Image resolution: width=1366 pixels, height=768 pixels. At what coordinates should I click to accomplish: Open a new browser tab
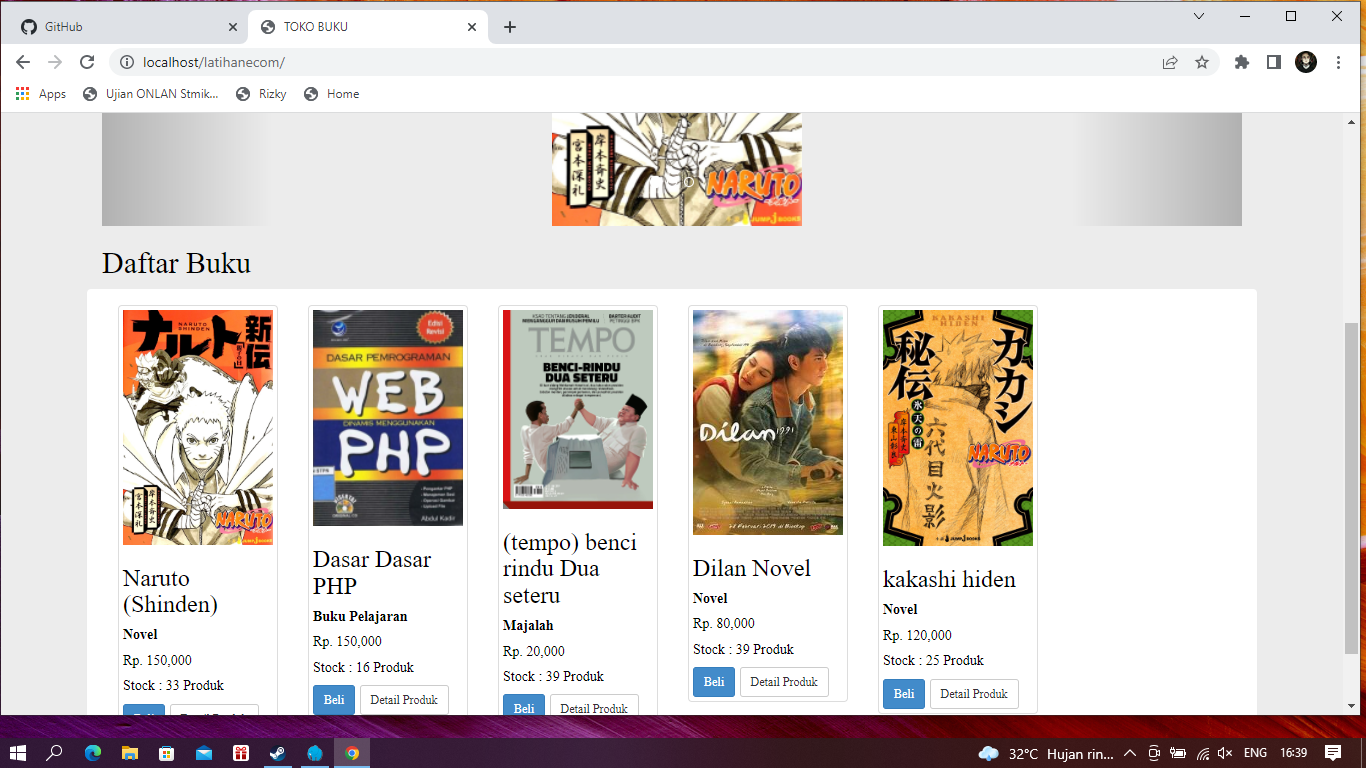(x=510, y=27)
